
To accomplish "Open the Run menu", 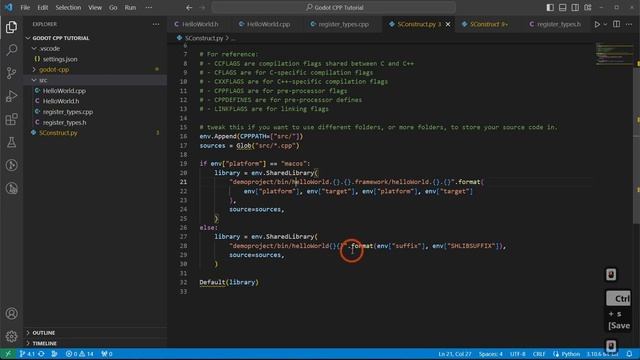I will pyautogui.click(x=130, y=7).
